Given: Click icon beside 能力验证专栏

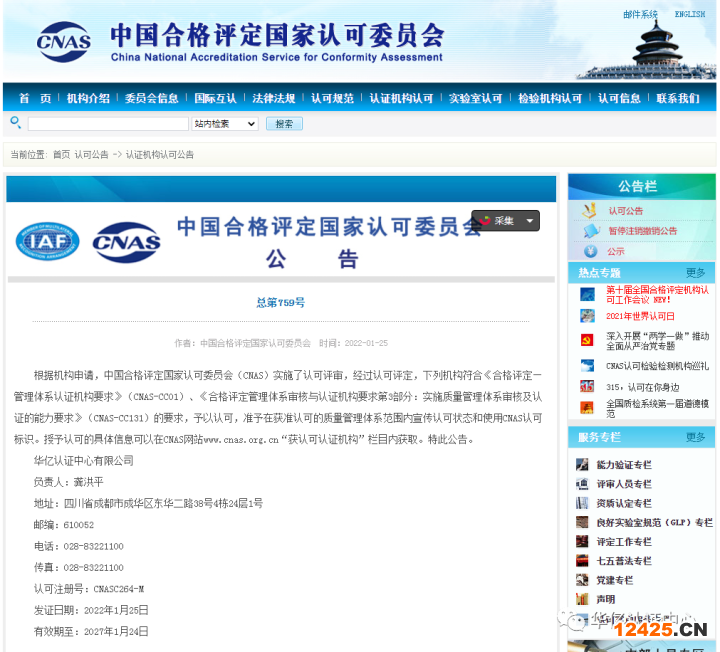Looking at the screenshot, I should [582, 465].
